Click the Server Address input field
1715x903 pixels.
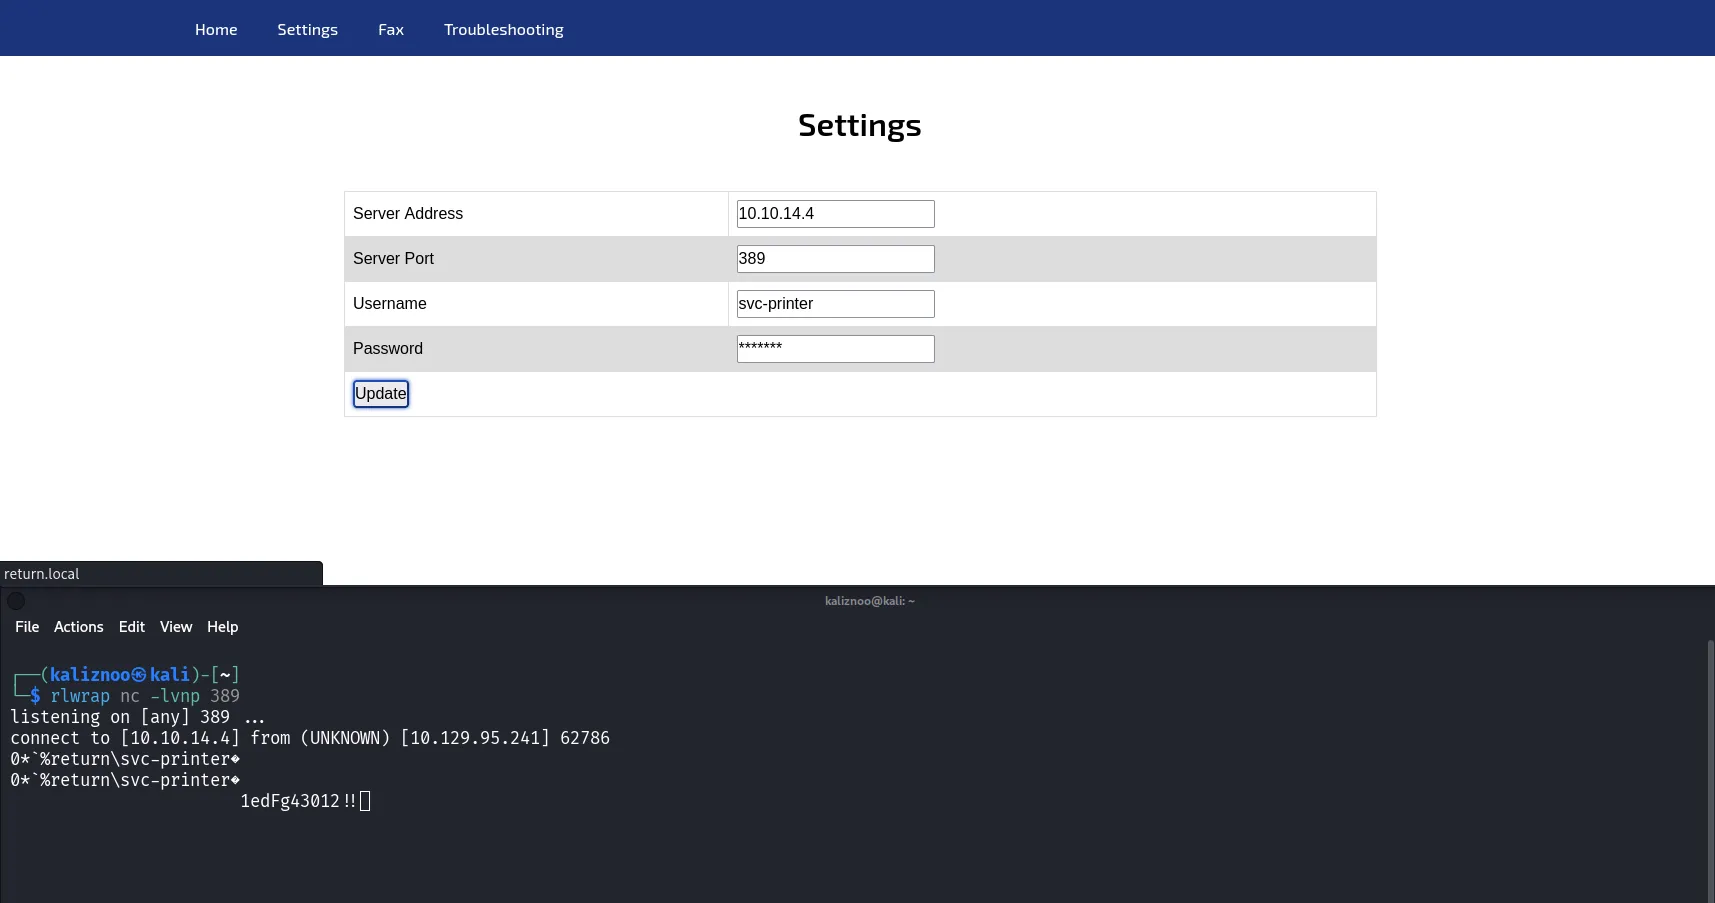coord(835,214)
